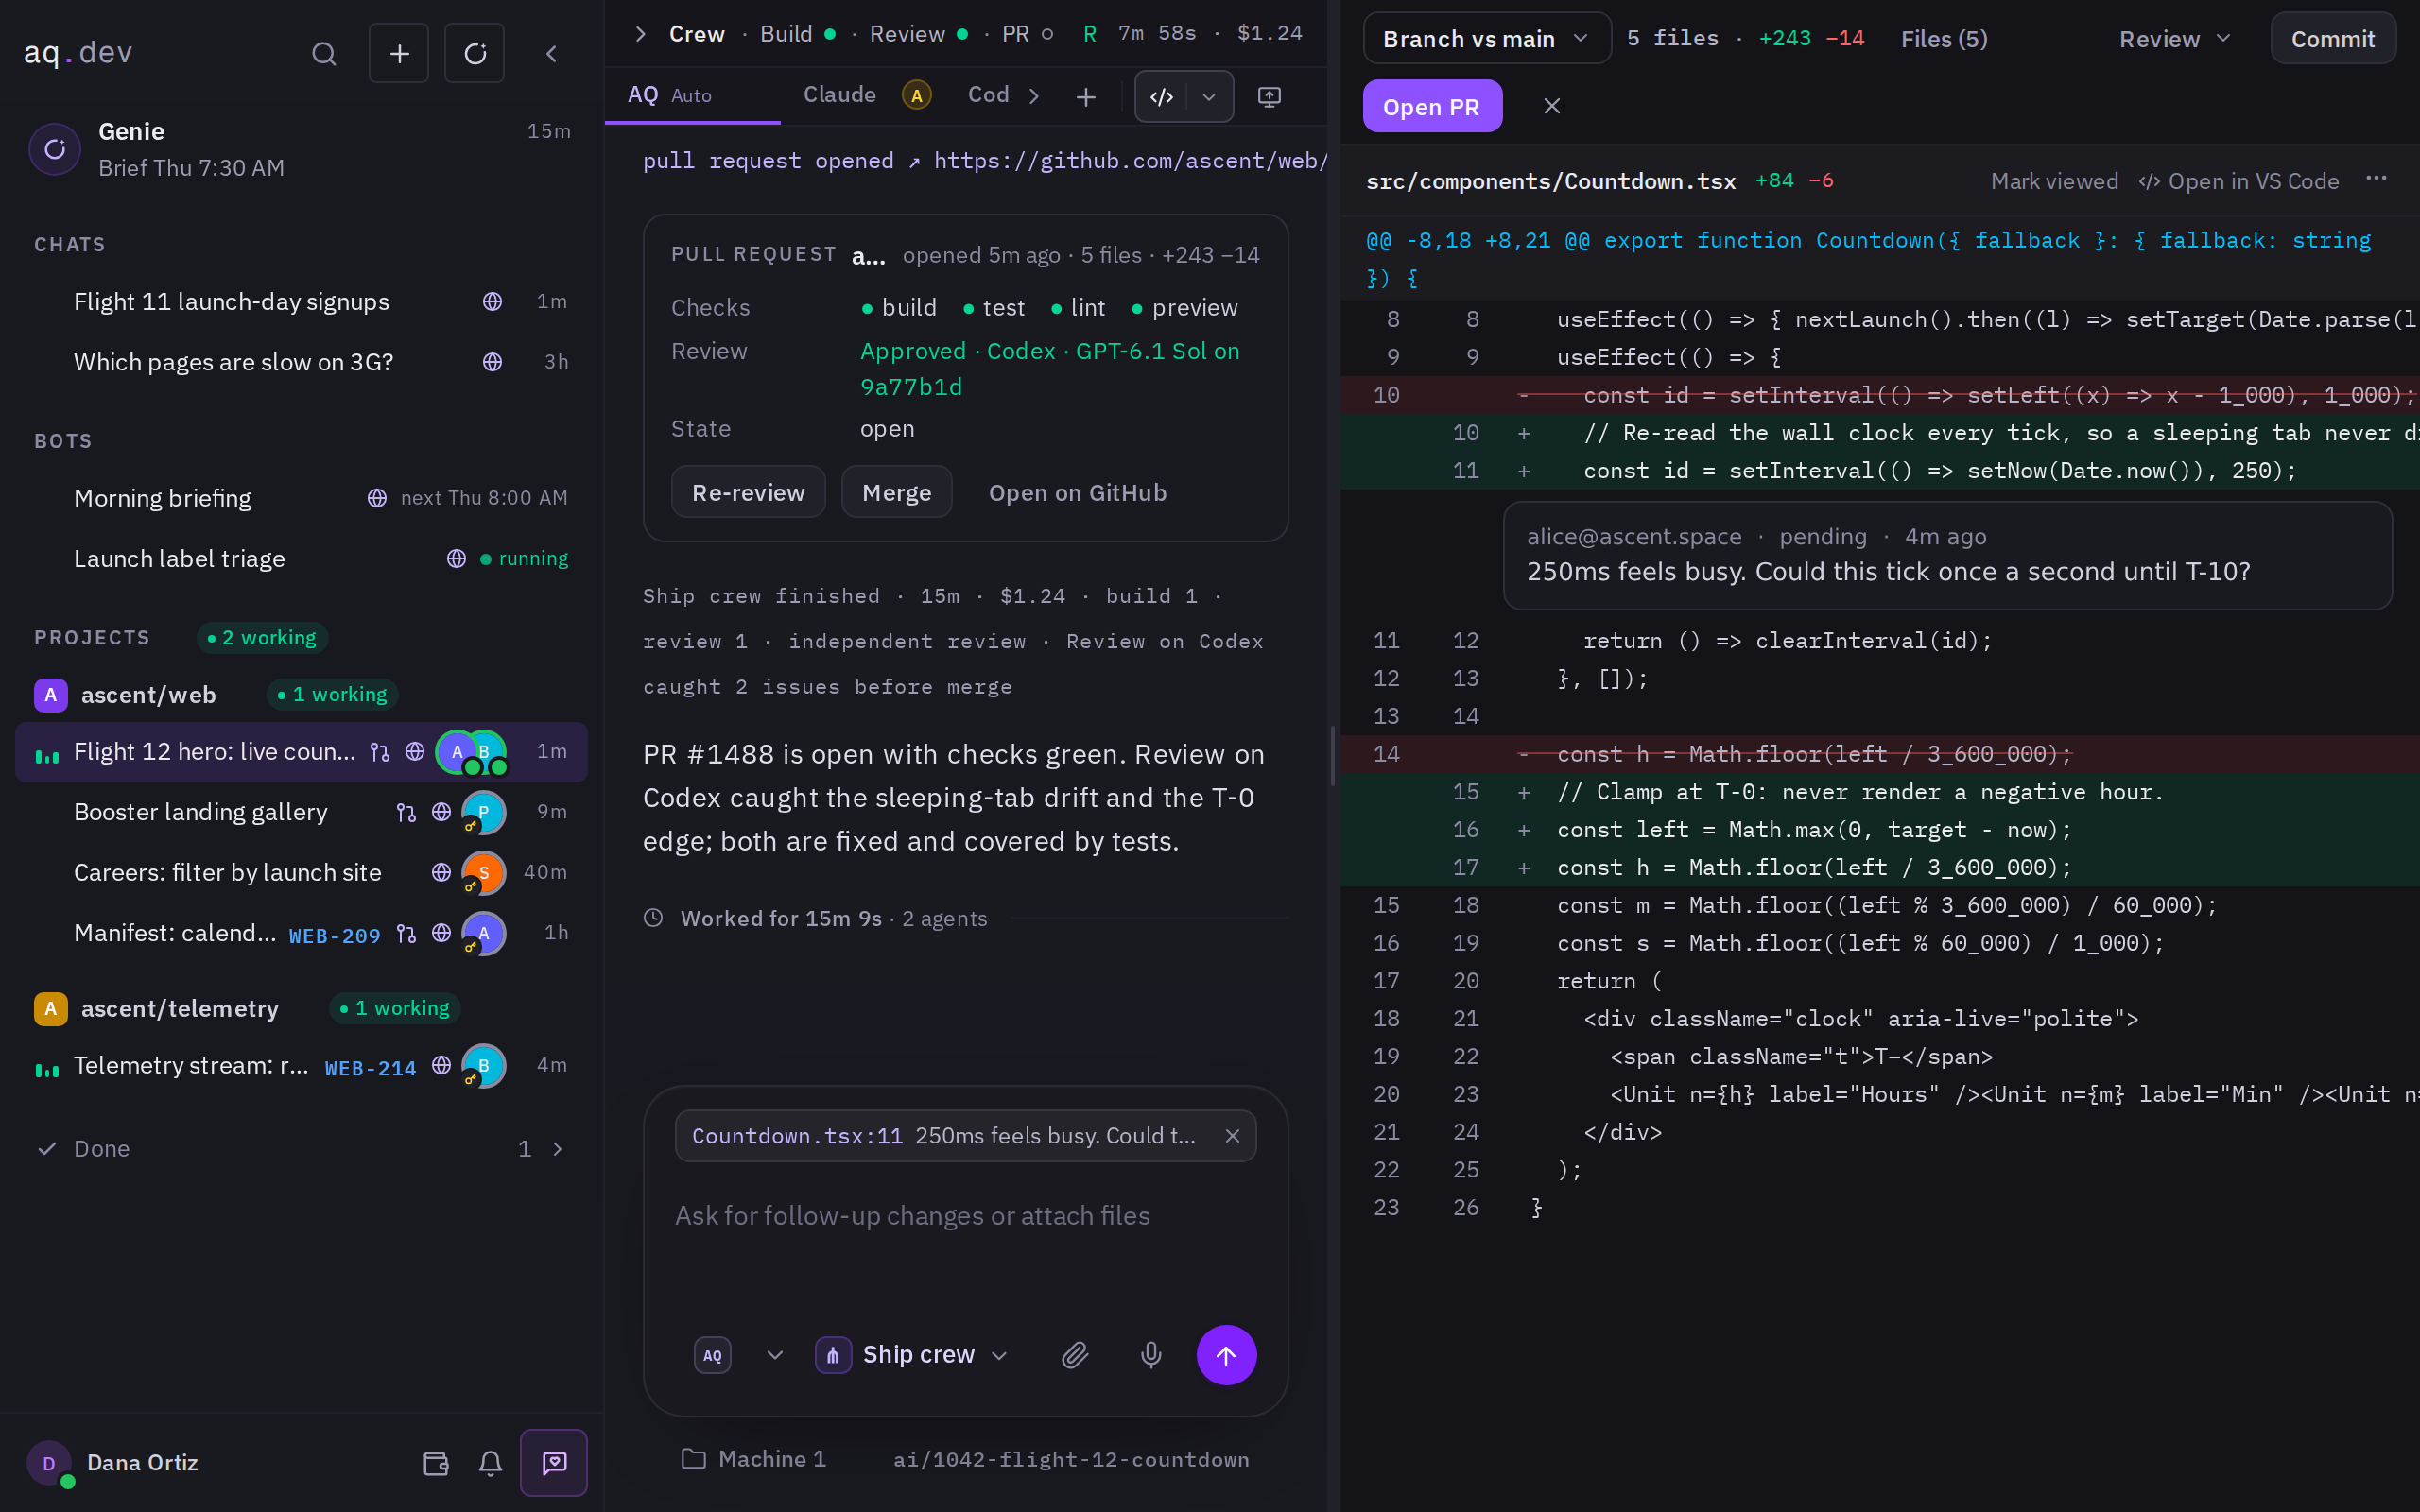Click Open in VS Code link
This screenshot has width=2420, height=1512.
(2239, 181)
